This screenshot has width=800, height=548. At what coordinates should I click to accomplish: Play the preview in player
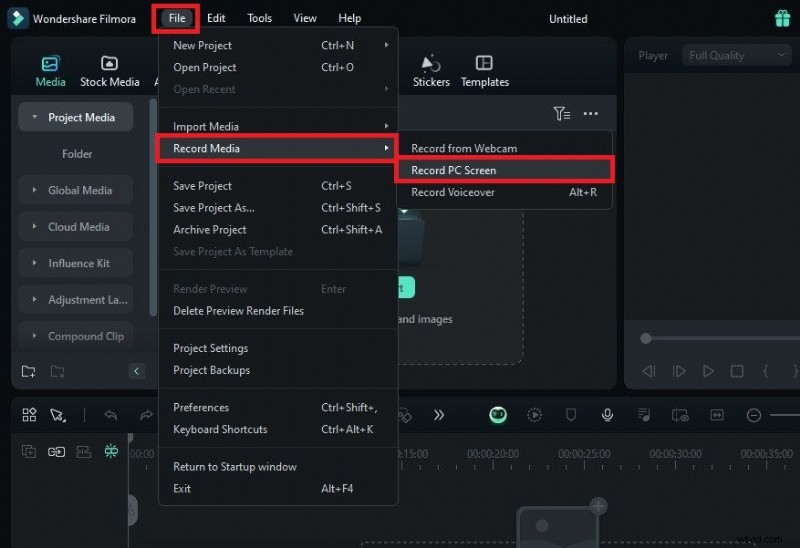(x=708, y=371)
